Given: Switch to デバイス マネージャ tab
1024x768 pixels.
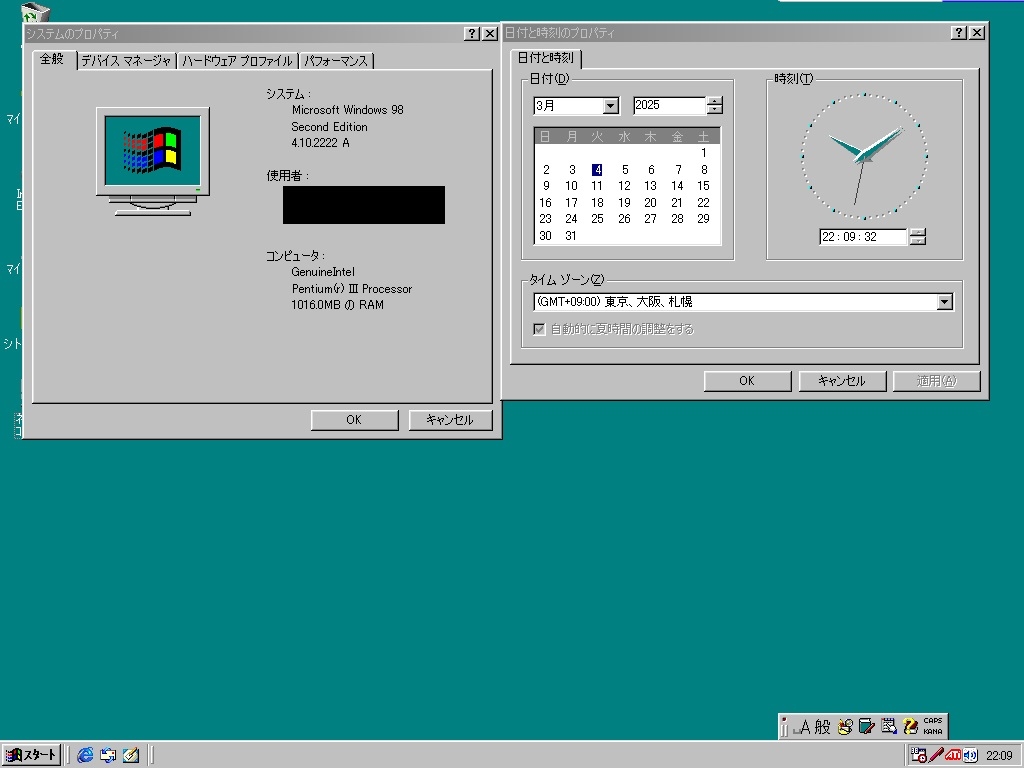Looking at the screenshot, I should 126,61.
